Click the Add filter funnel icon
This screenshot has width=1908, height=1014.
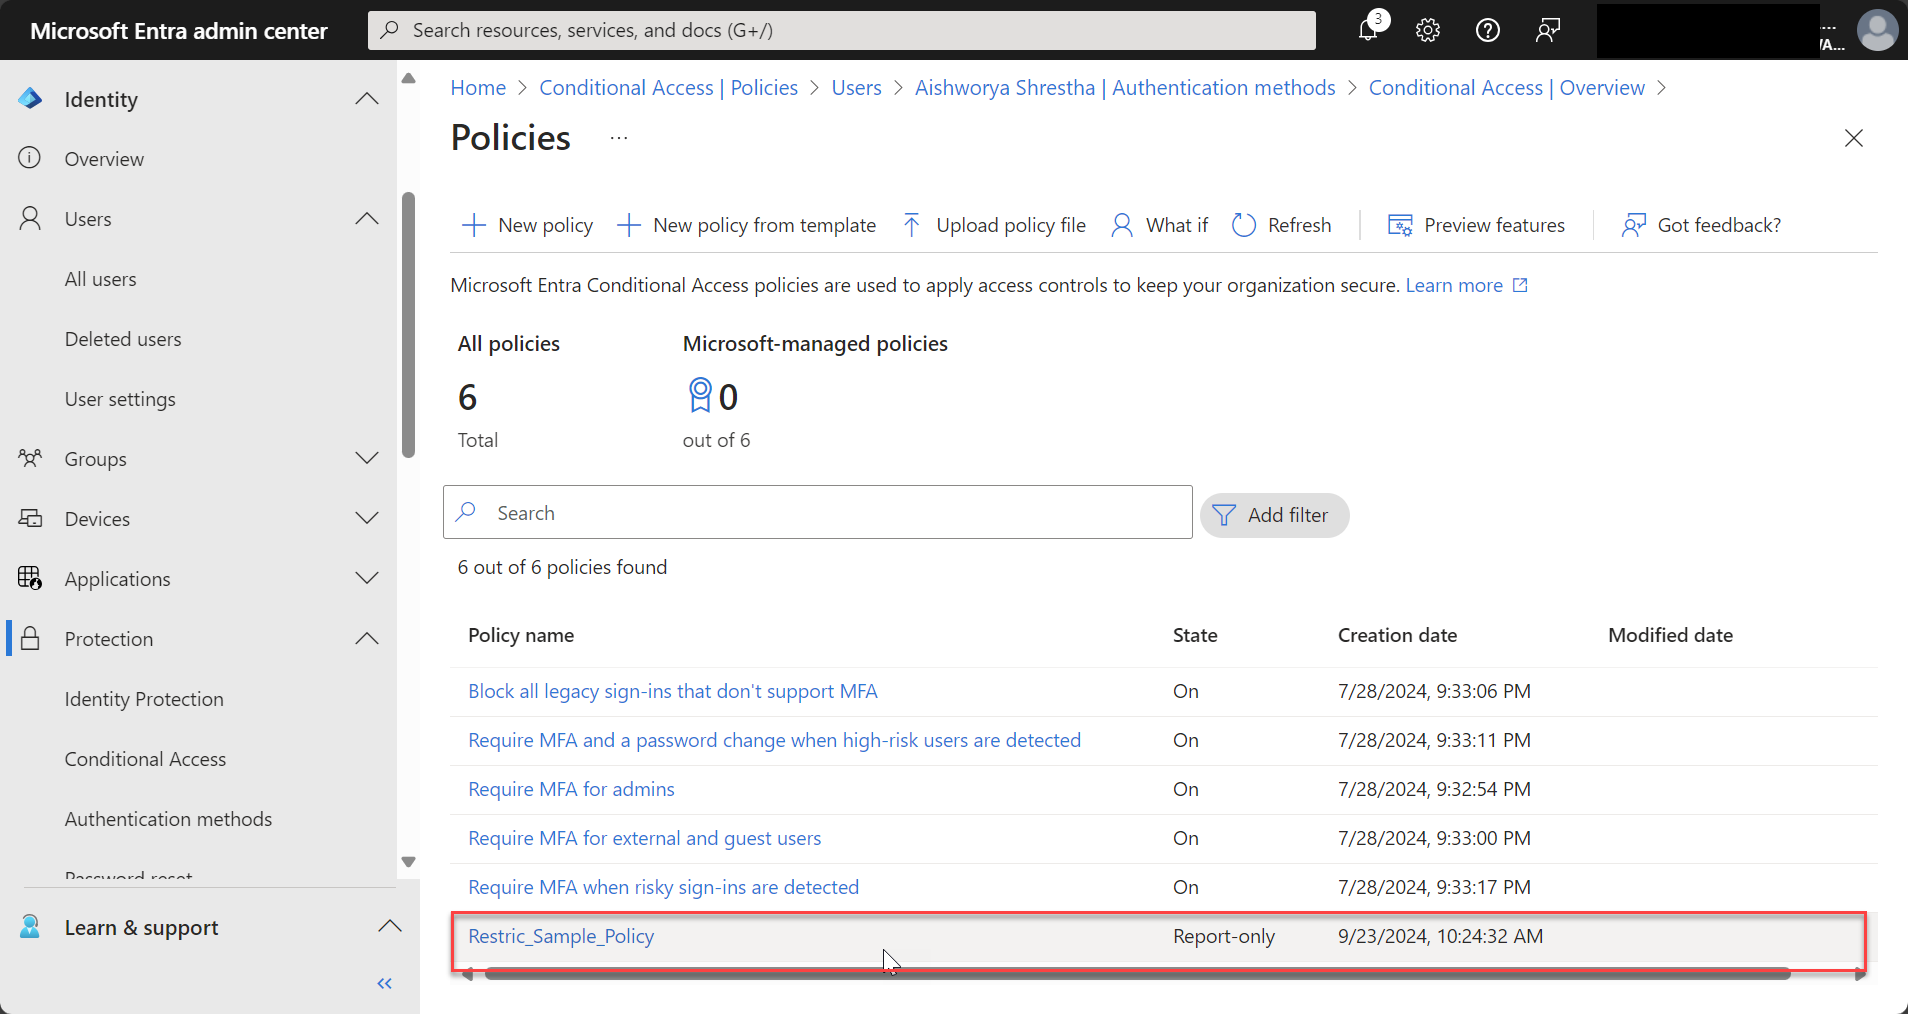coord(1224,515)
